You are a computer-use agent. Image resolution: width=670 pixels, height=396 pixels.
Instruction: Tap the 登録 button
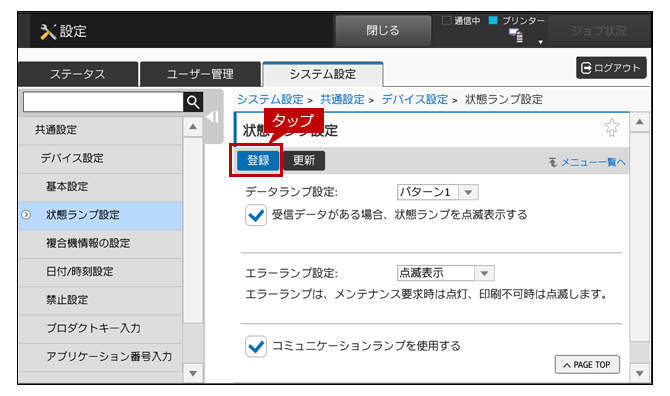coord(258,161)
